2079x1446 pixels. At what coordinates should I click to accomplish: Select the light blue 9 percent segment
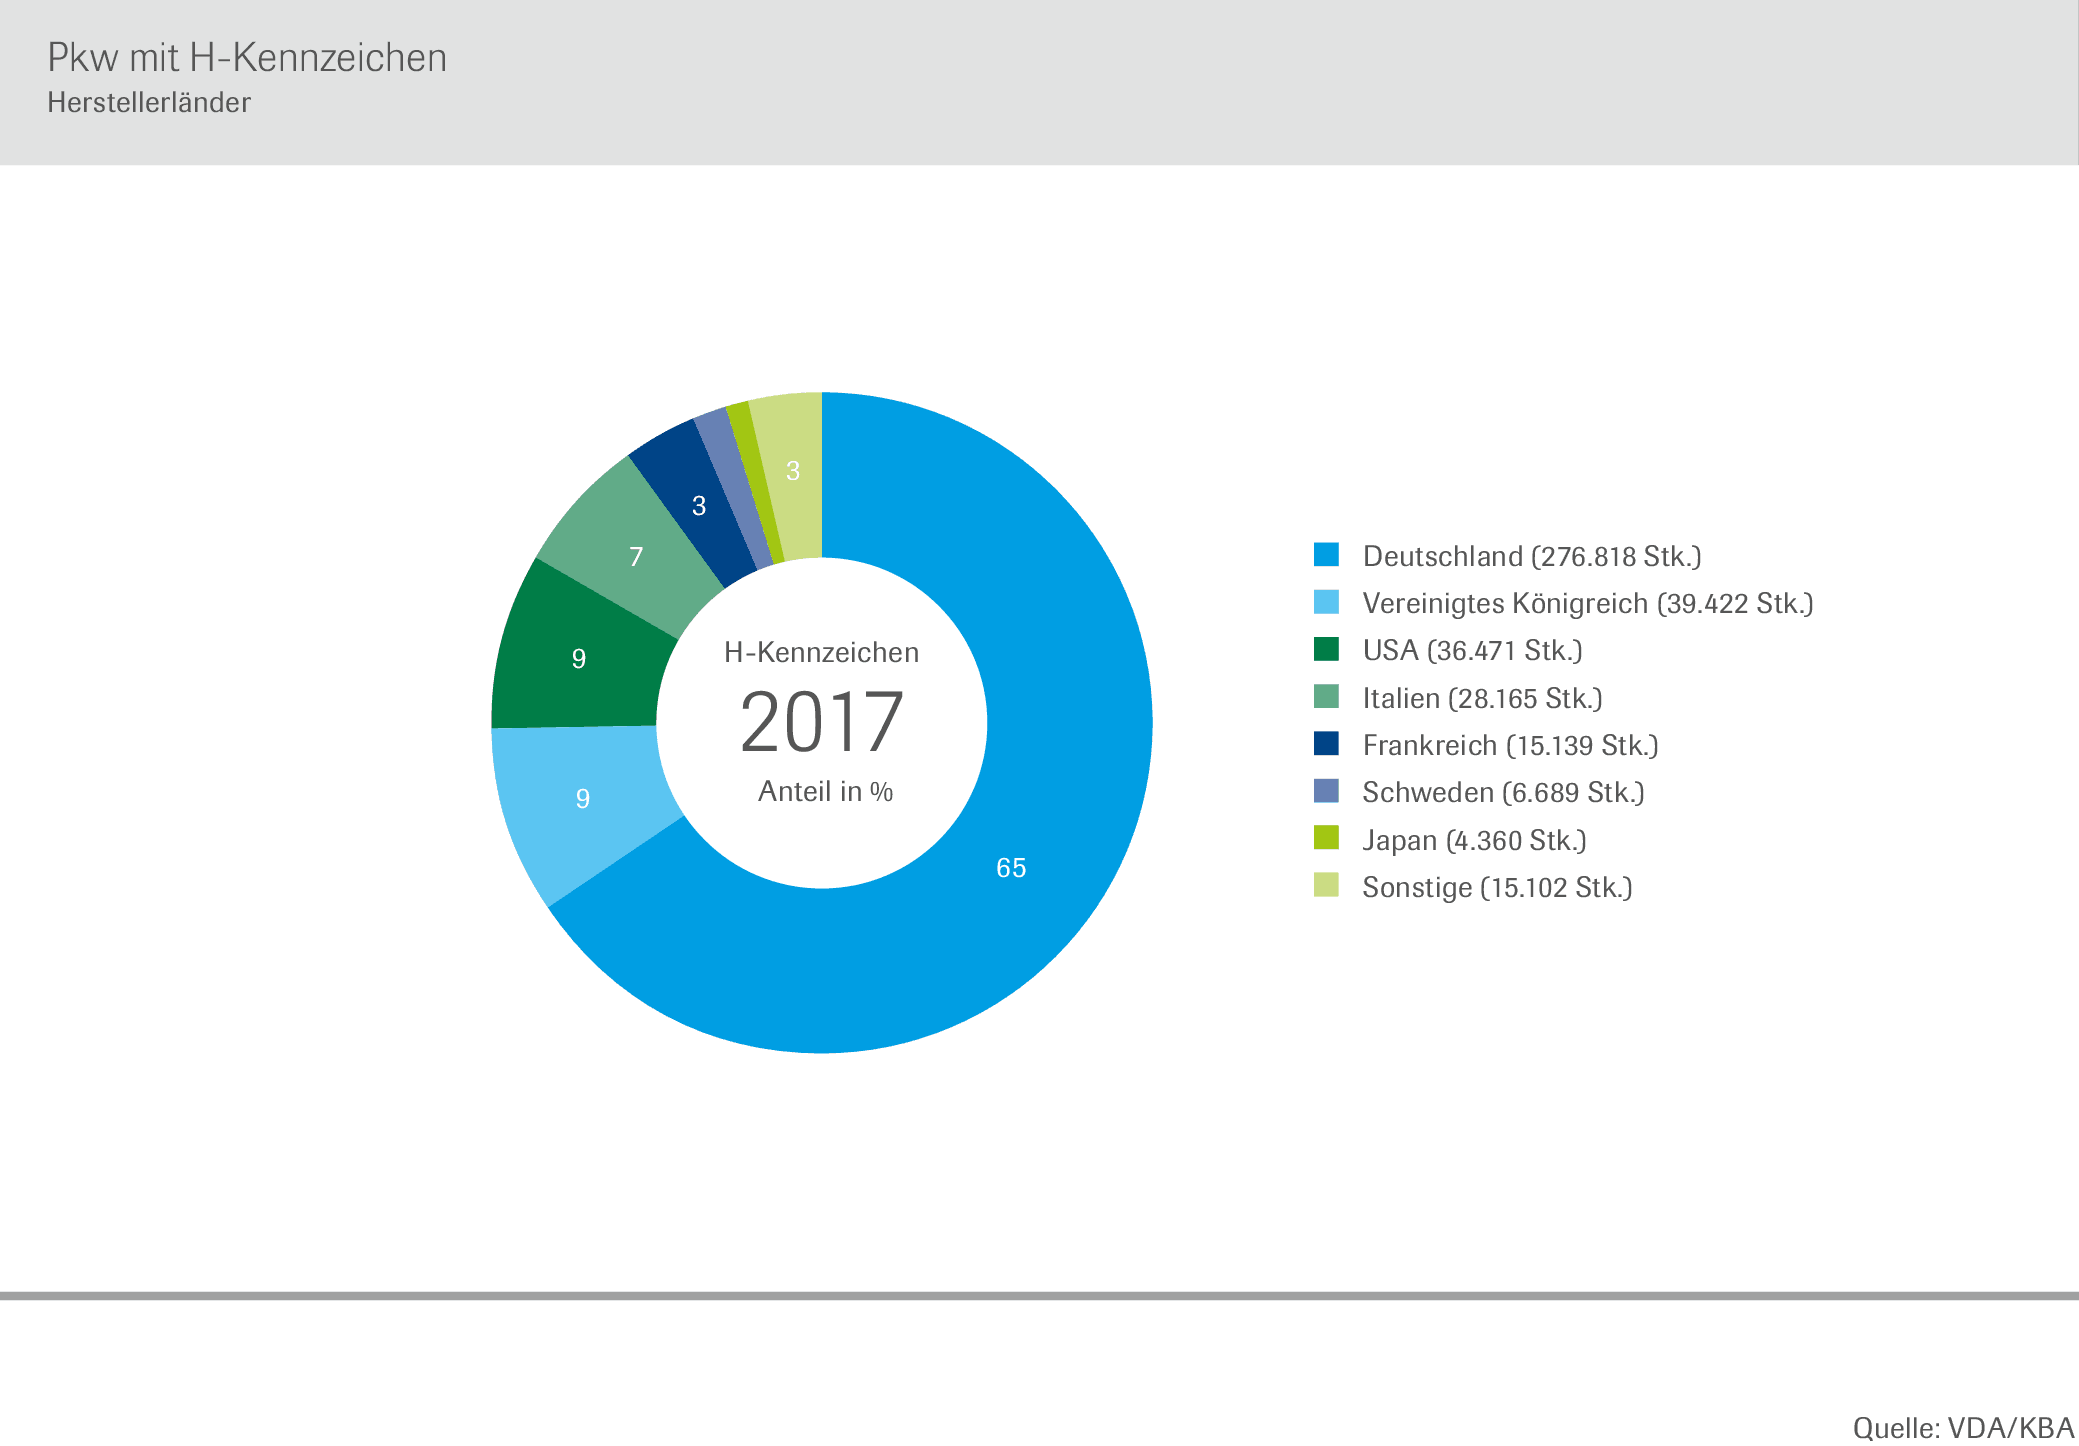point(583,798)
